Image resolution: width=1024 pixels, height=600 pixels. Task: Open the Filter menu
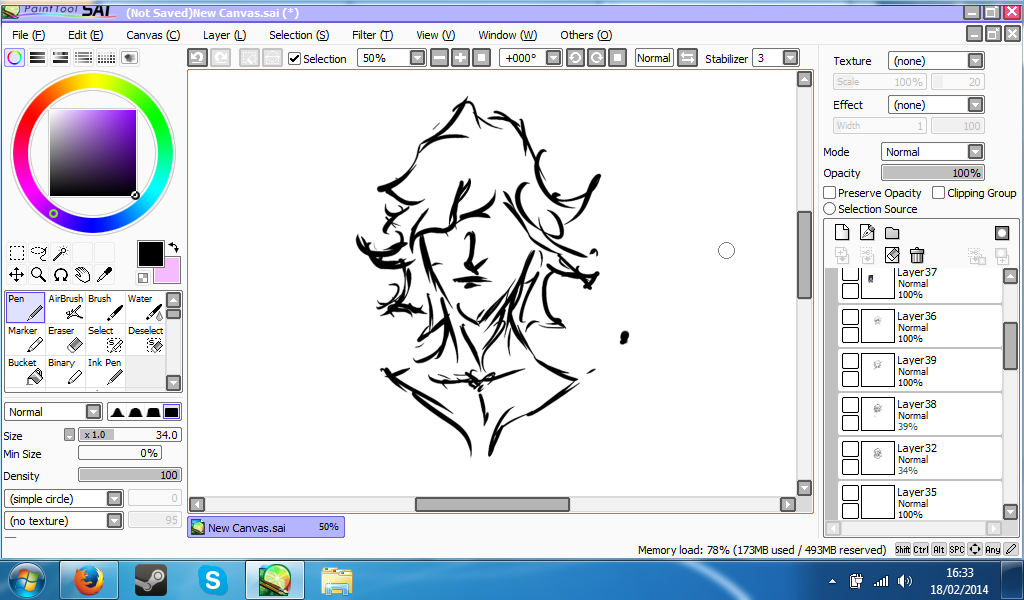click(x=372, y=35)
